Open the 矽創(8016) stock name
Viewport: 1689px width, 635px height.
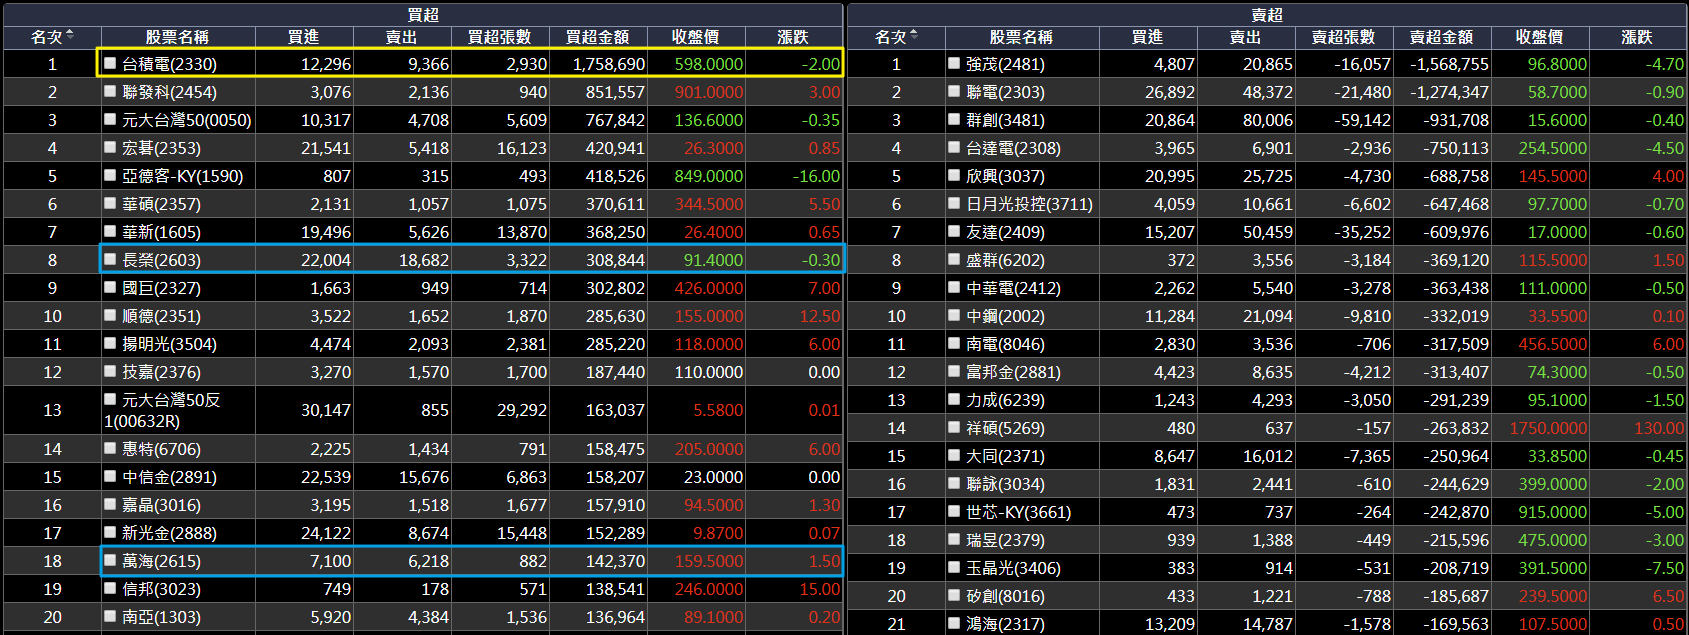click(x=1005, y=596)
